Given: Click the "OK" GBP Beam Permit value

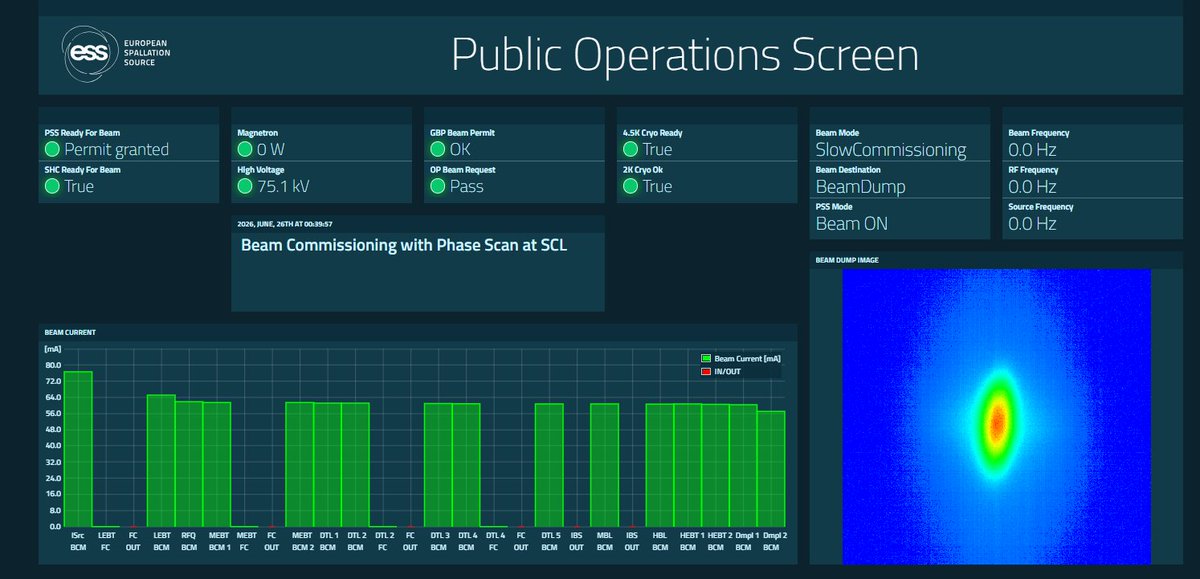Looking at the screenshot, I should (x=460, y=150).
